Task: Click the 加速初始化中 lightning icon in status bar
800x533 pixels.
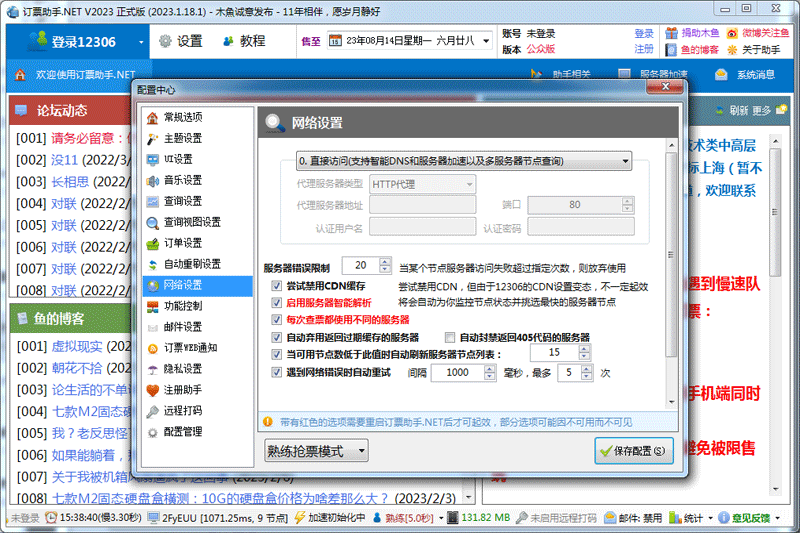Action: pos(300,518)
